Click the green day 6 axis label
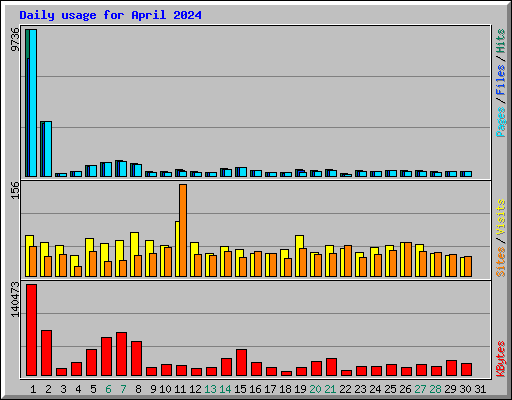 108,389
